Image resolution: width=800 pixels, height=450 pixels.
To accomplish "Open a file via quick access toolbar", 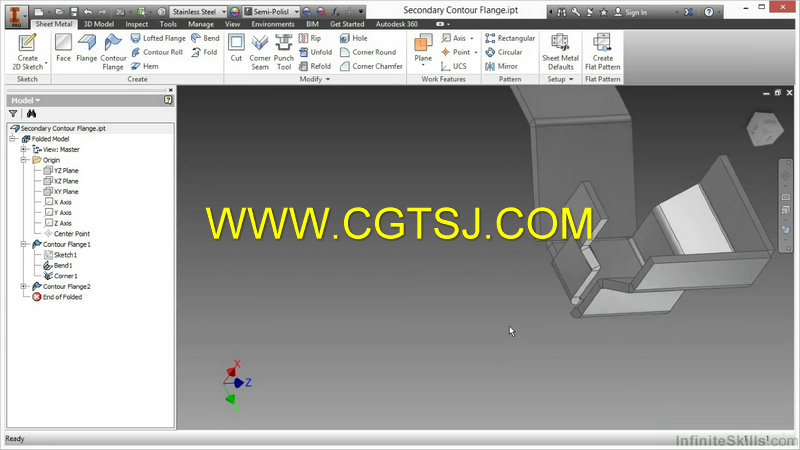I will tap(59, 11).
